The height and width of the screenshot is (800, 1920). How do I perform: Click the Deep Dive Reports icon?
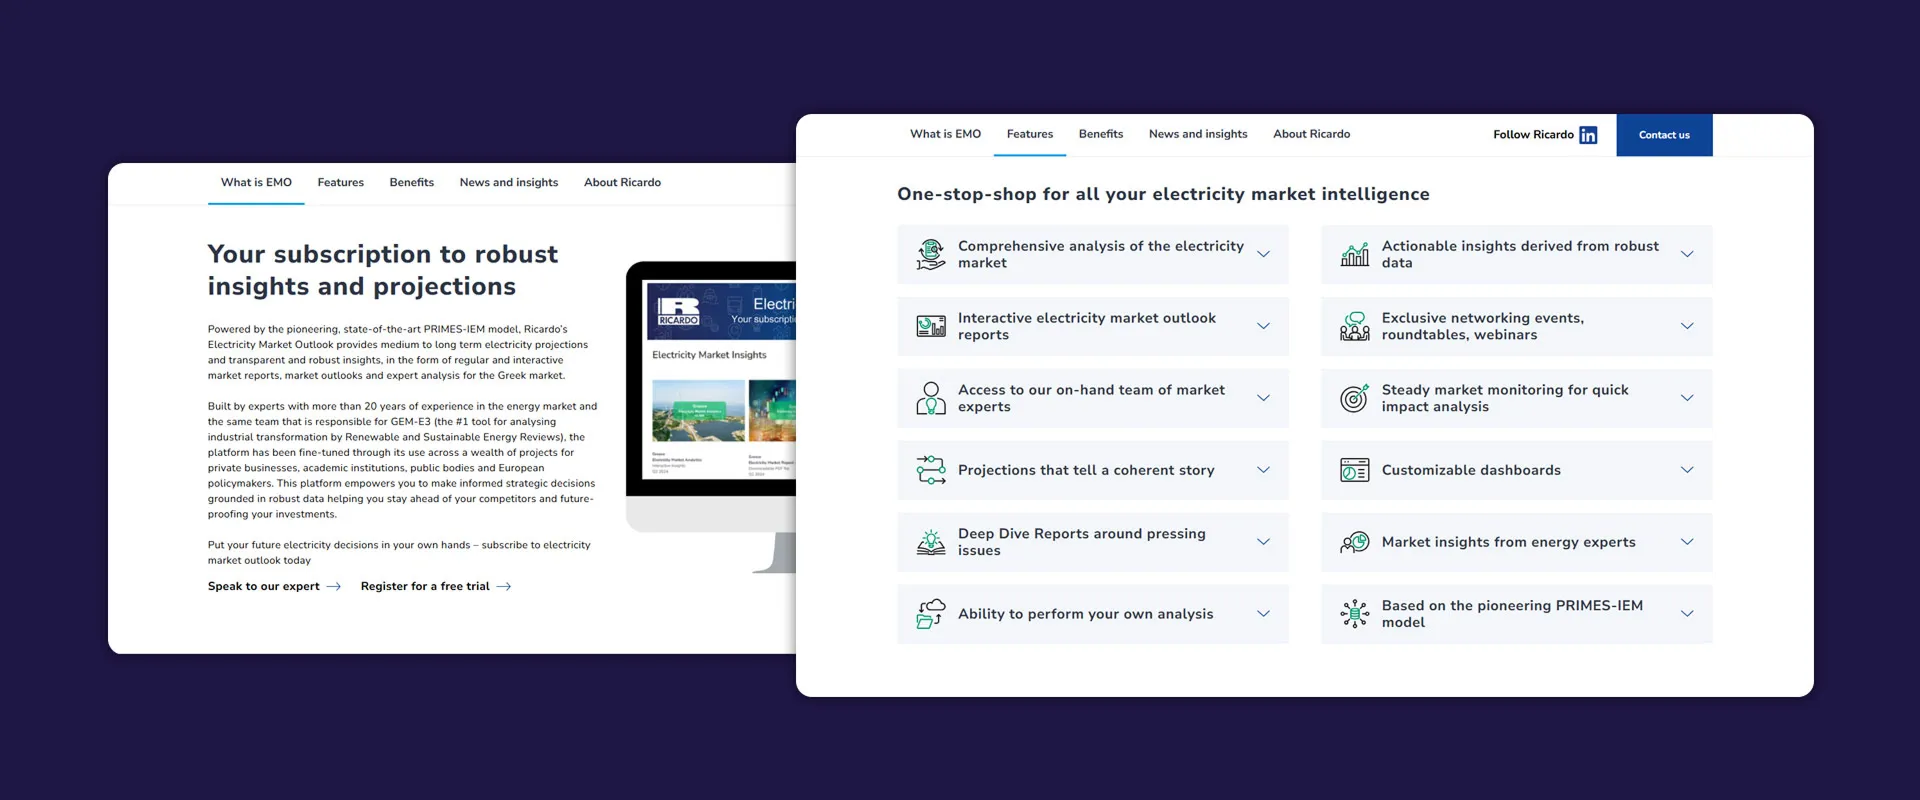tap(931, 542)
